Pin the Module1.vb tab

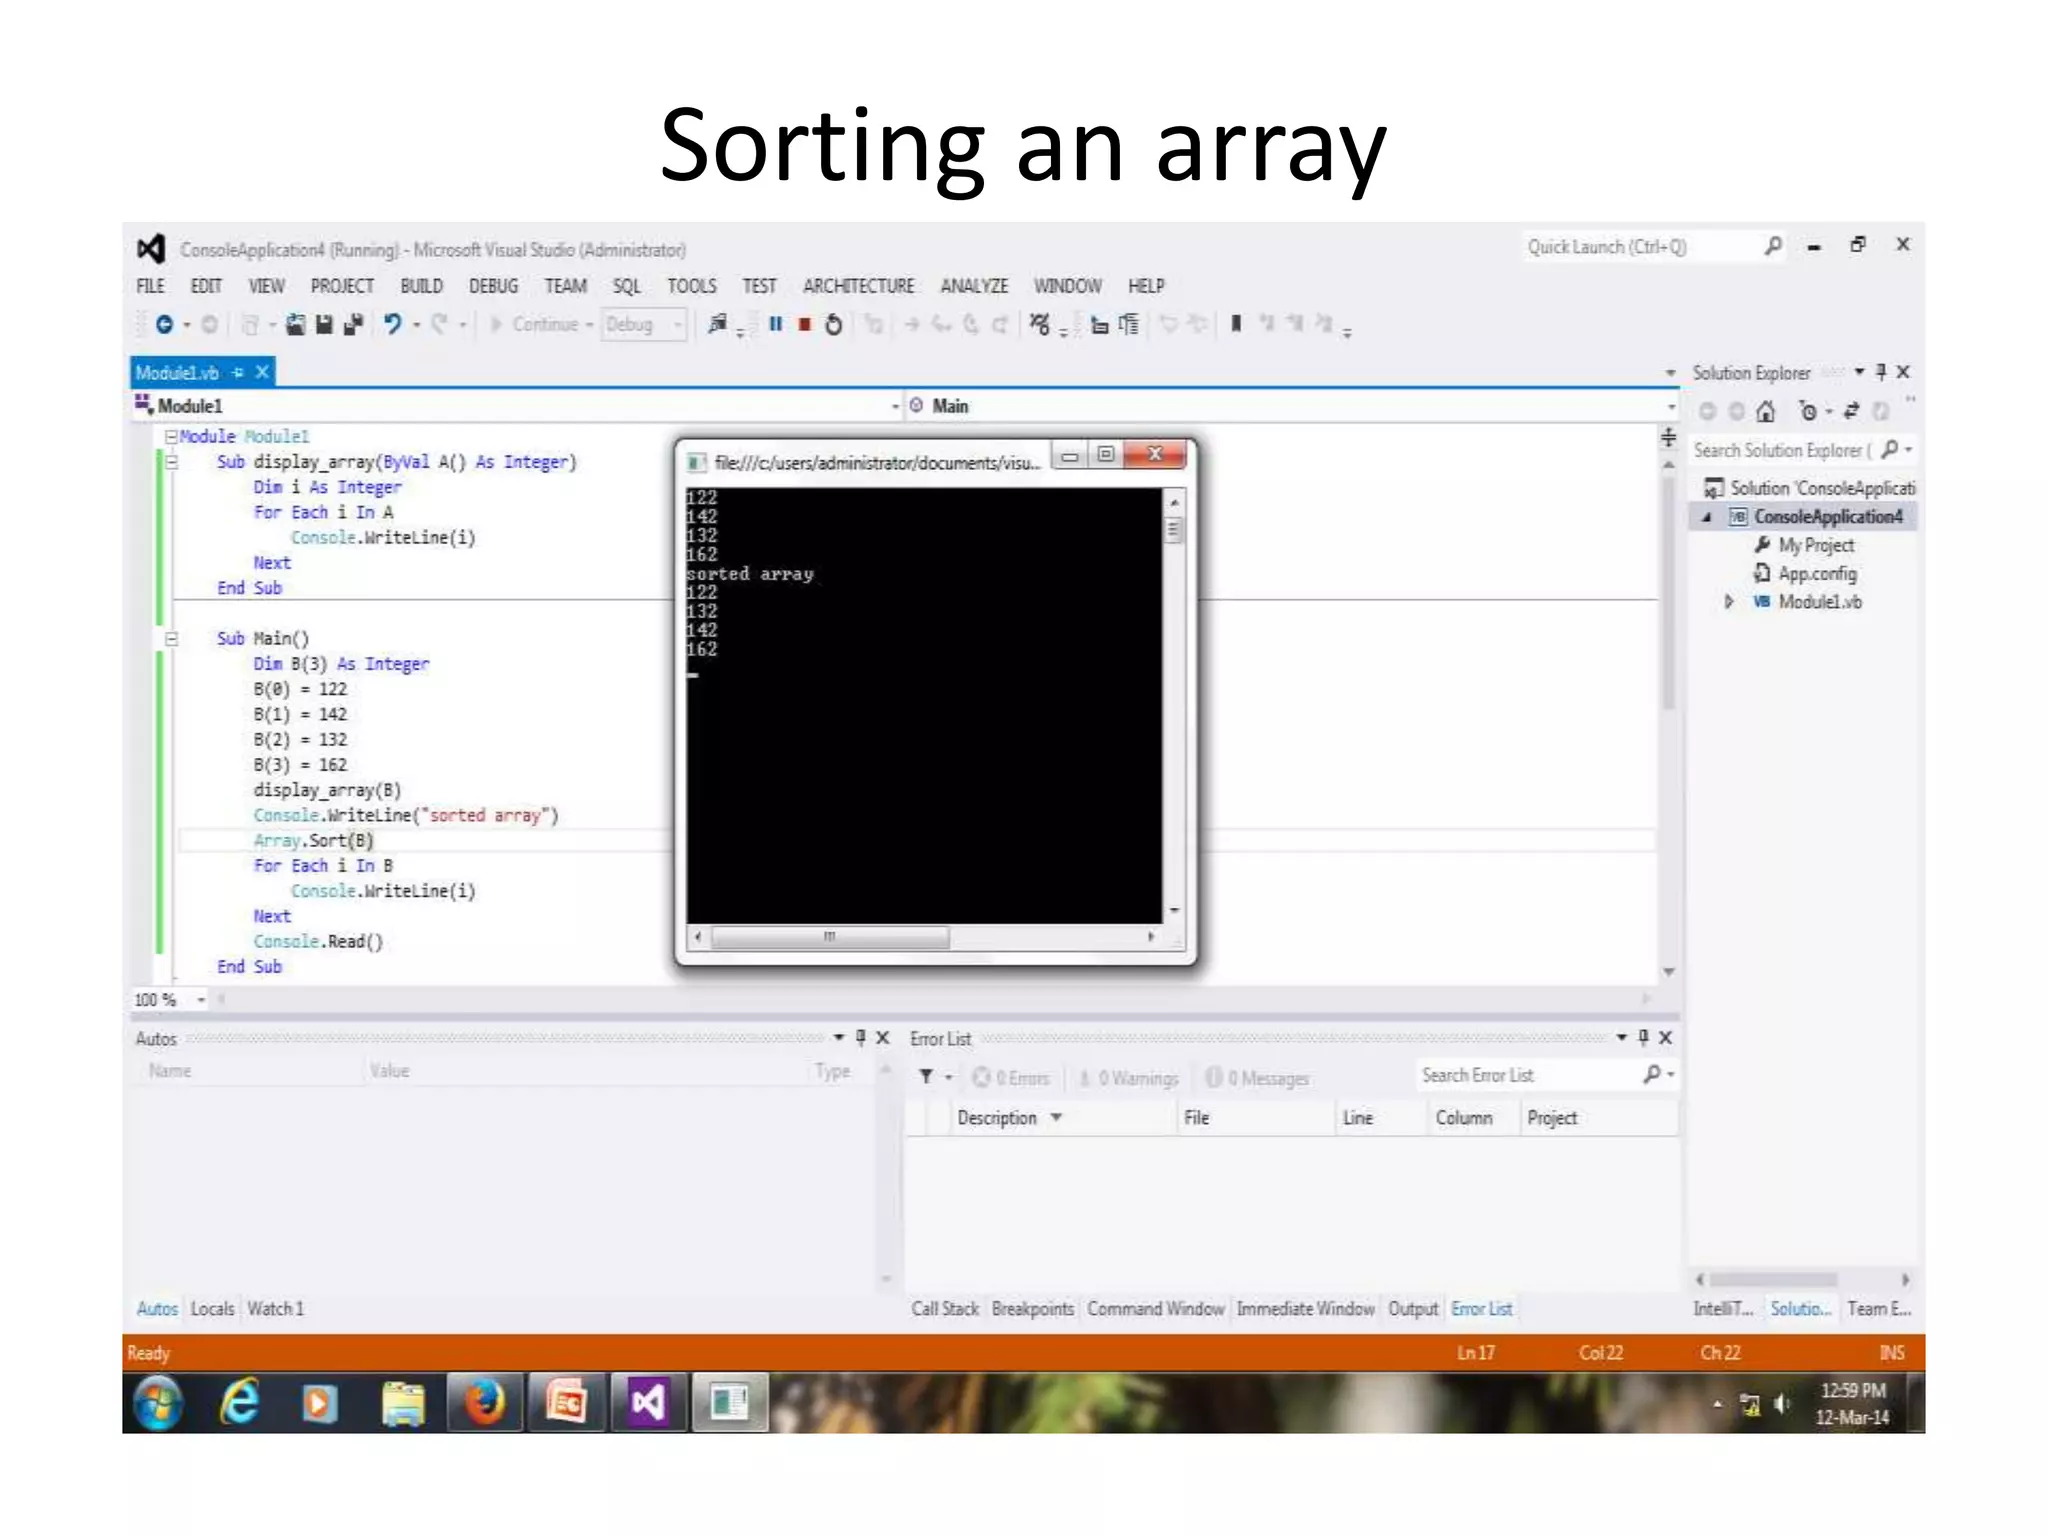click(x=238, y=372)
